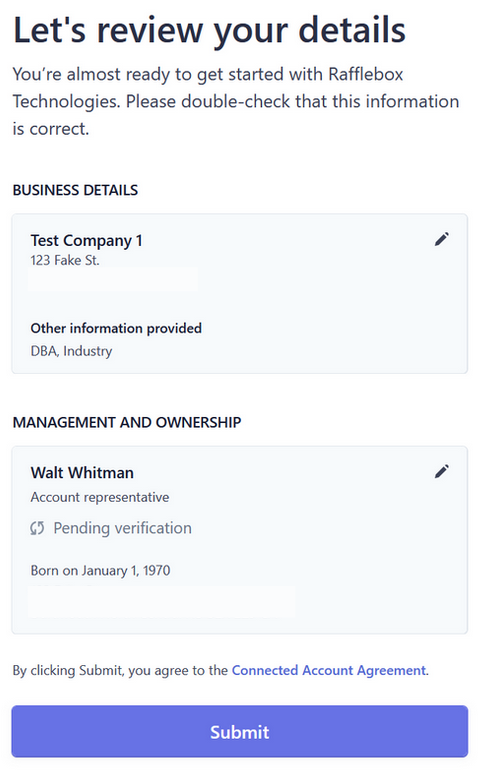The width and height of the screenshot is (486, 773).
Task: Edit Walt Whitman's details with the pencil icon
Action: (x=442, y=471)
